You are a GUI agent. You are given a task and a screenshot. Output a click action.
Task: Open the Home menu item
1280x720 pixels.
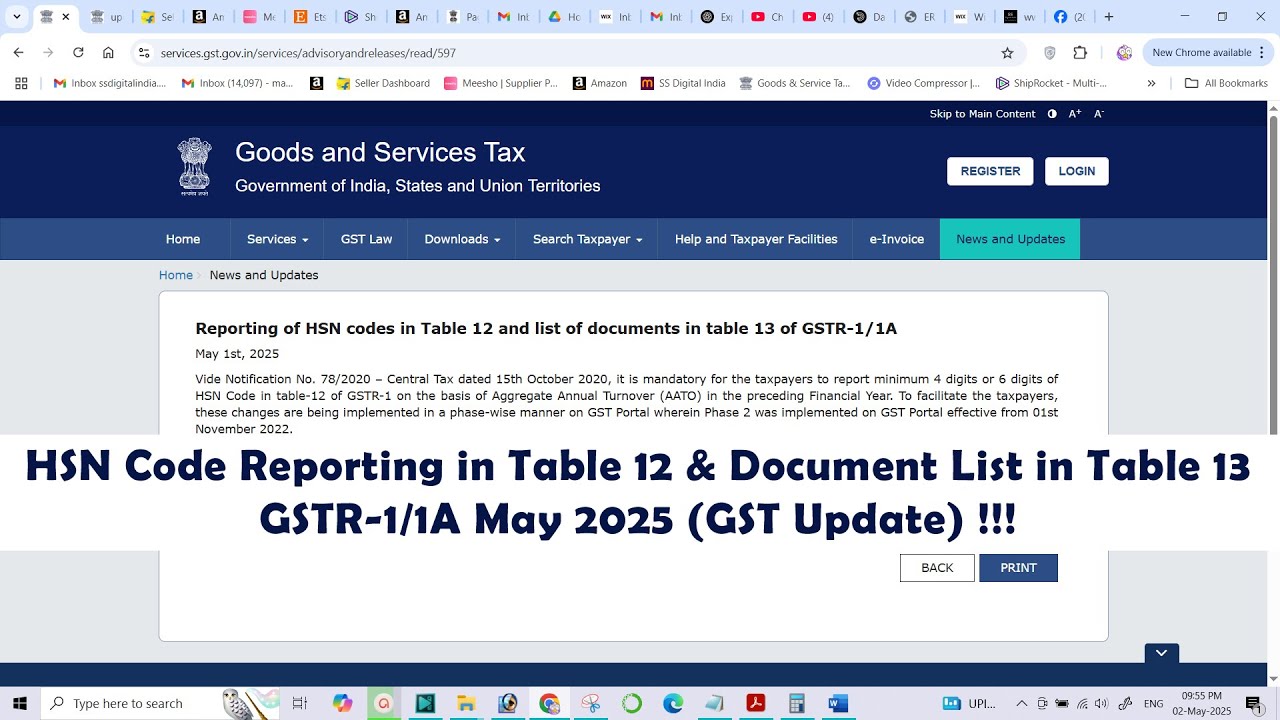coord(183,239)
